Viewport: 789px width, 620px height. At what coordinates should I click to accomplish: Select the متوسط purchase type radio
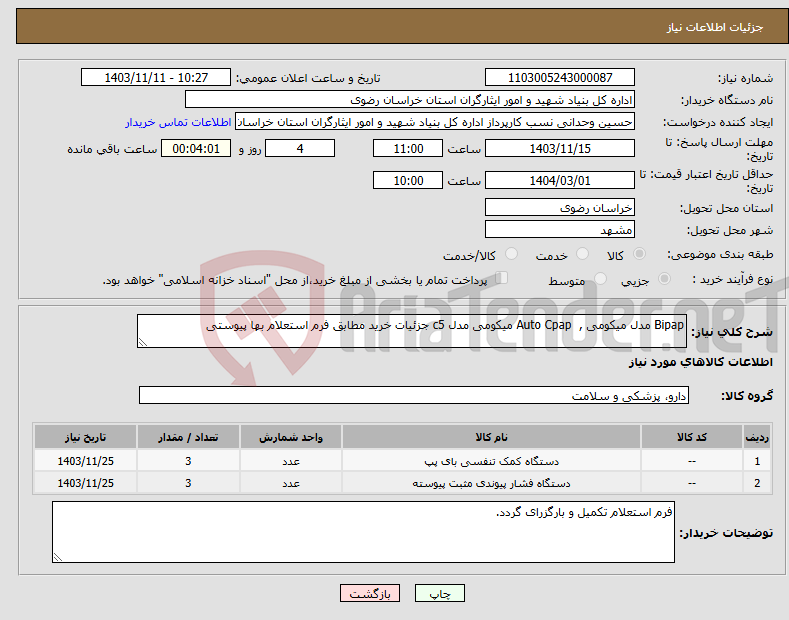(600, 278)
